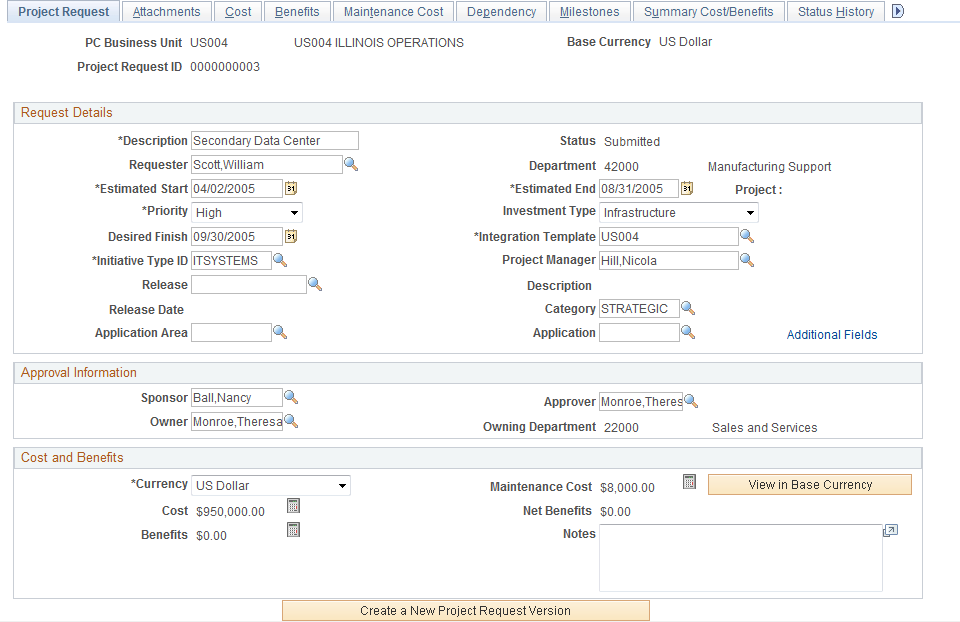
Task: Click the Integration Template input field
Action: (669, 236)
